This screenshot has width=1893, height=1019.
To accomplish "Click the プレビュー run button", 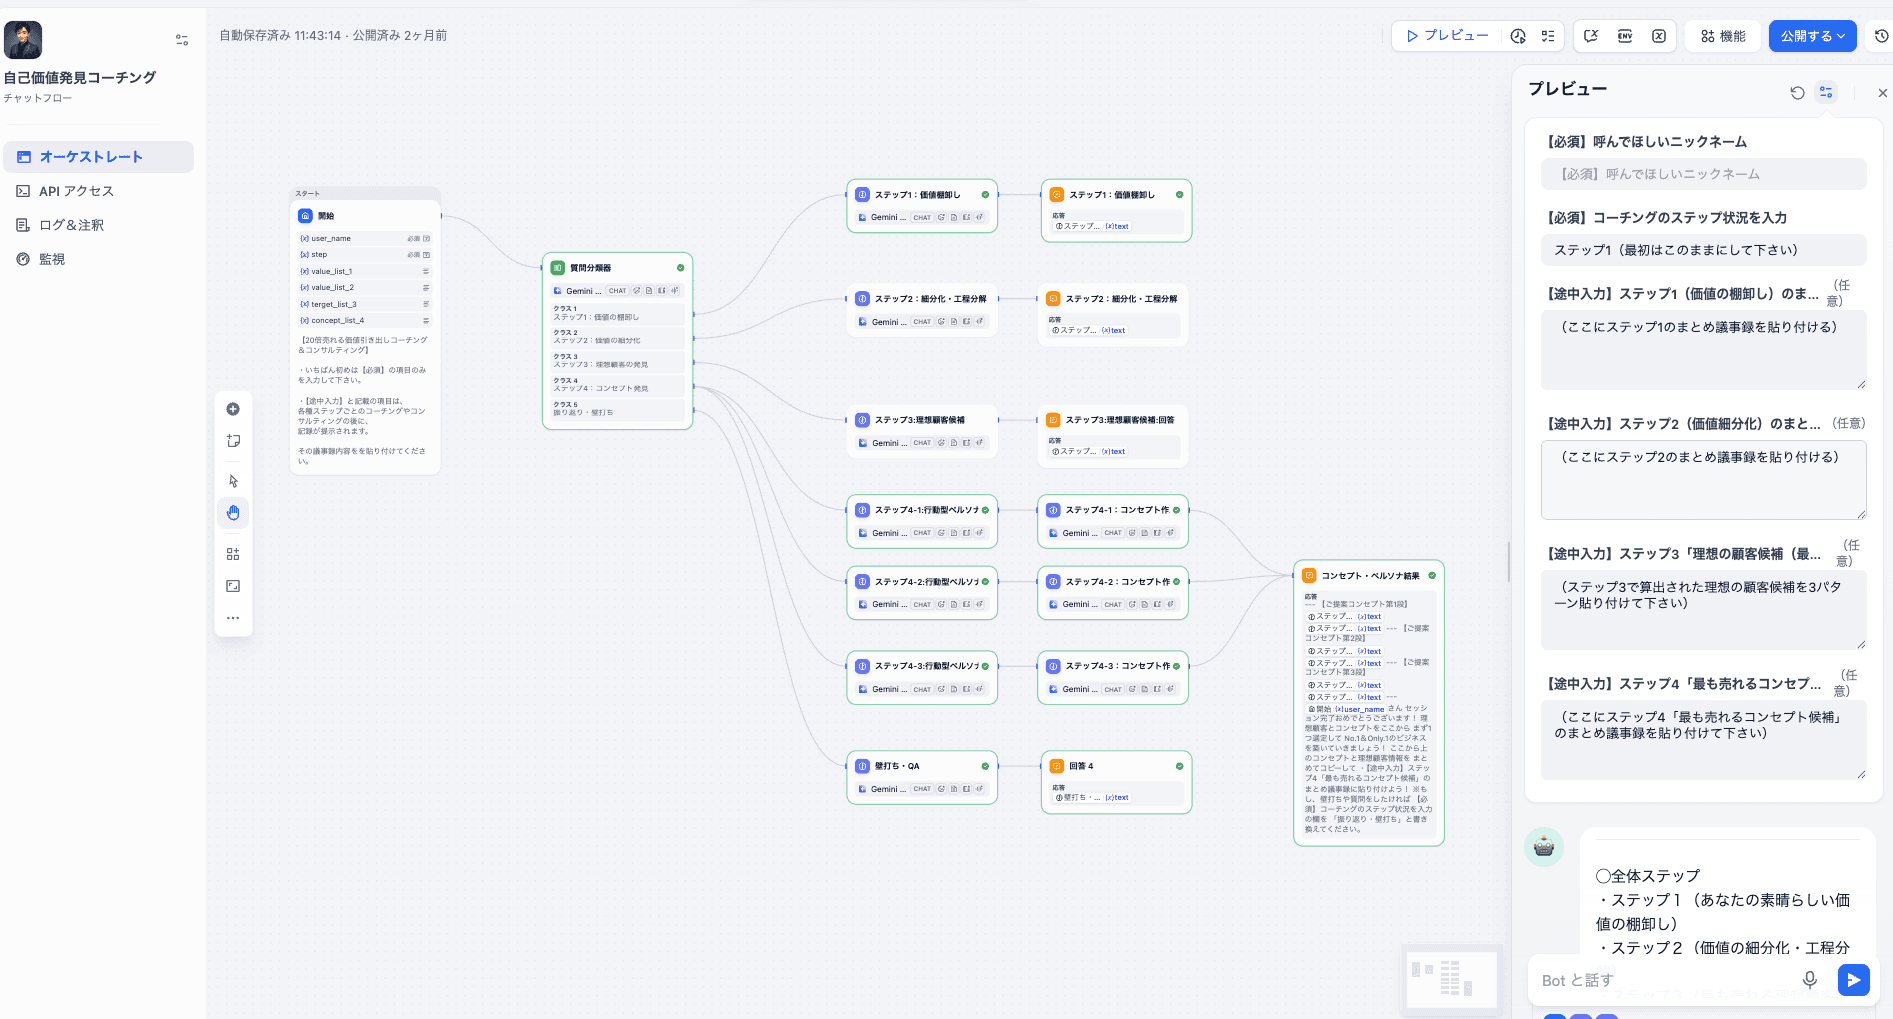I will tap(1446, 36).
